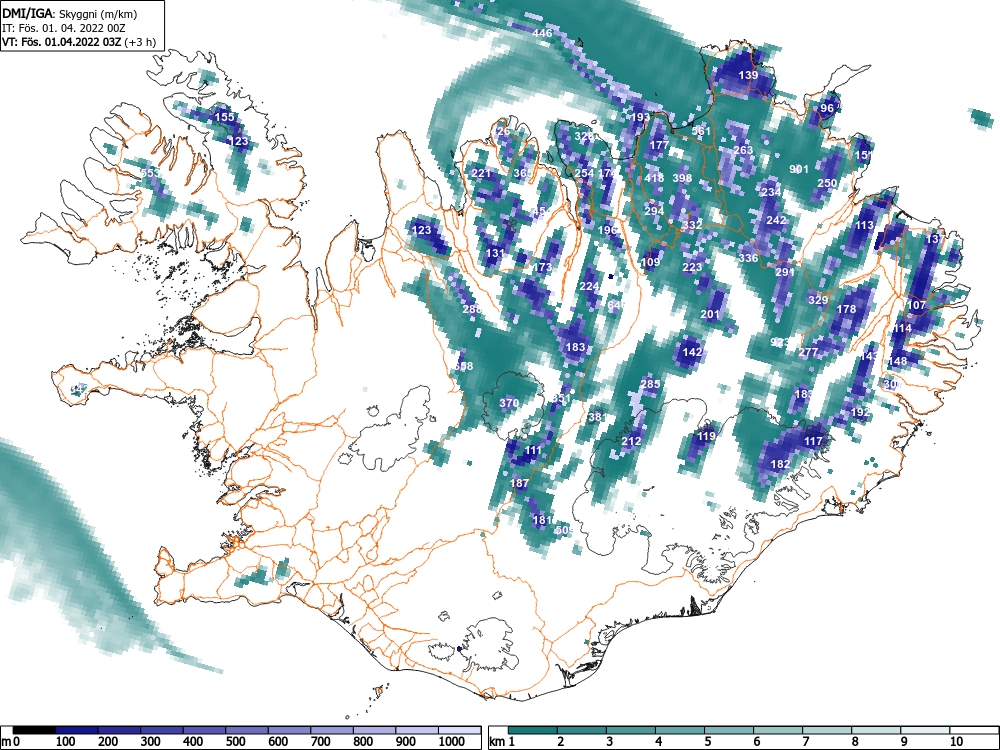
Task: Click the 'VT: Fös. 01.04.2022 03Z (+3 h)' line
Action: 78,42
